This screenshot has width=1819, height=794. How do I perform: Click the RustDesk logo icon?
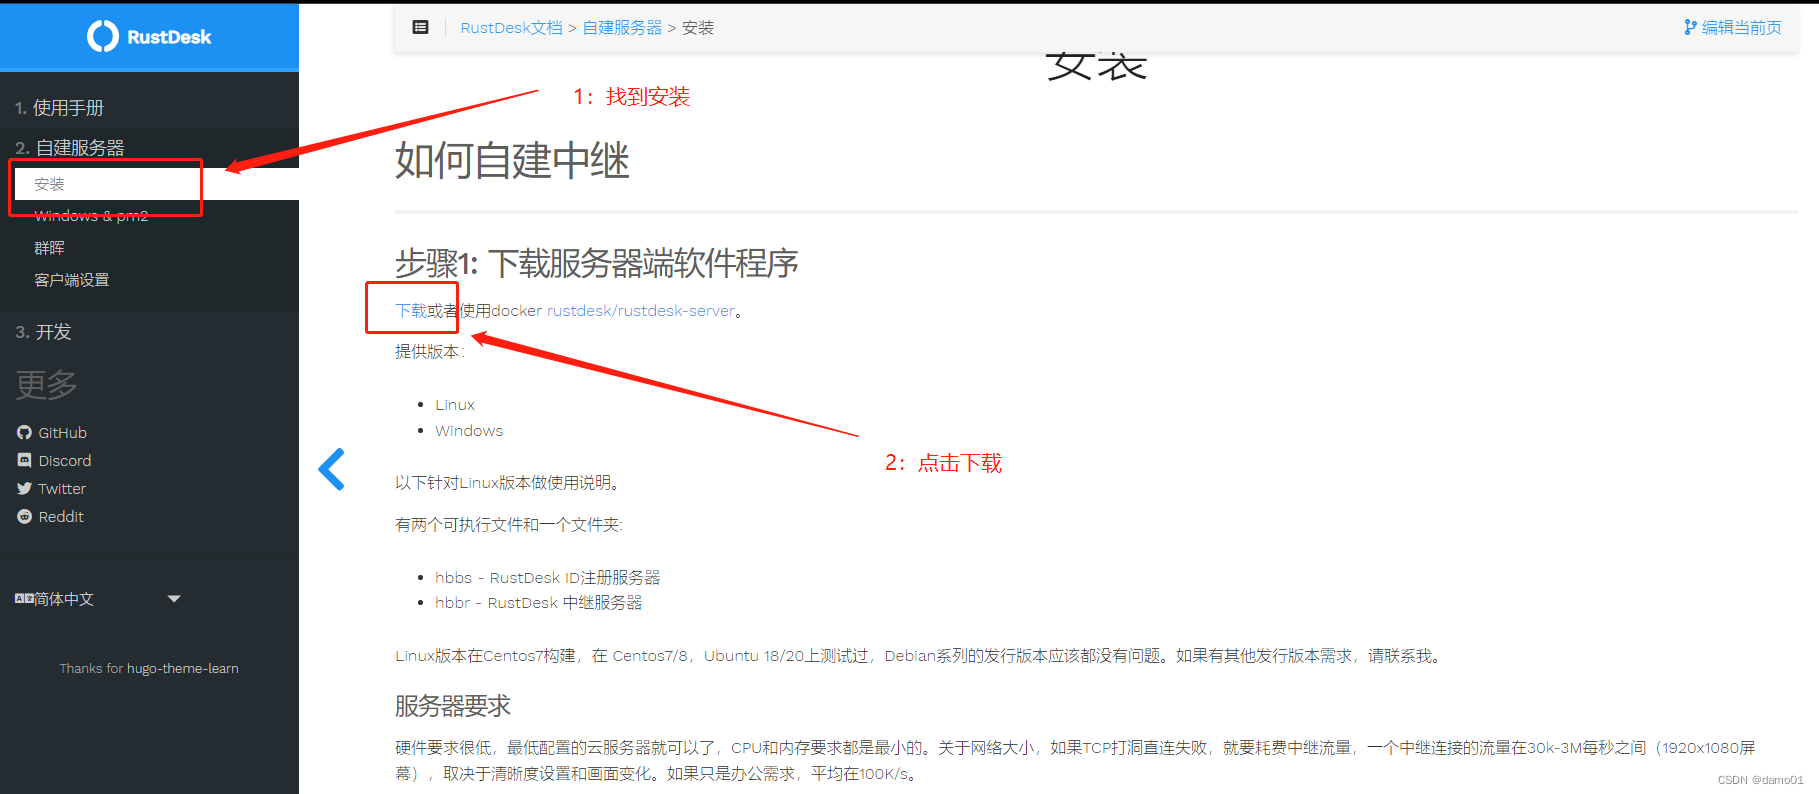102,37
